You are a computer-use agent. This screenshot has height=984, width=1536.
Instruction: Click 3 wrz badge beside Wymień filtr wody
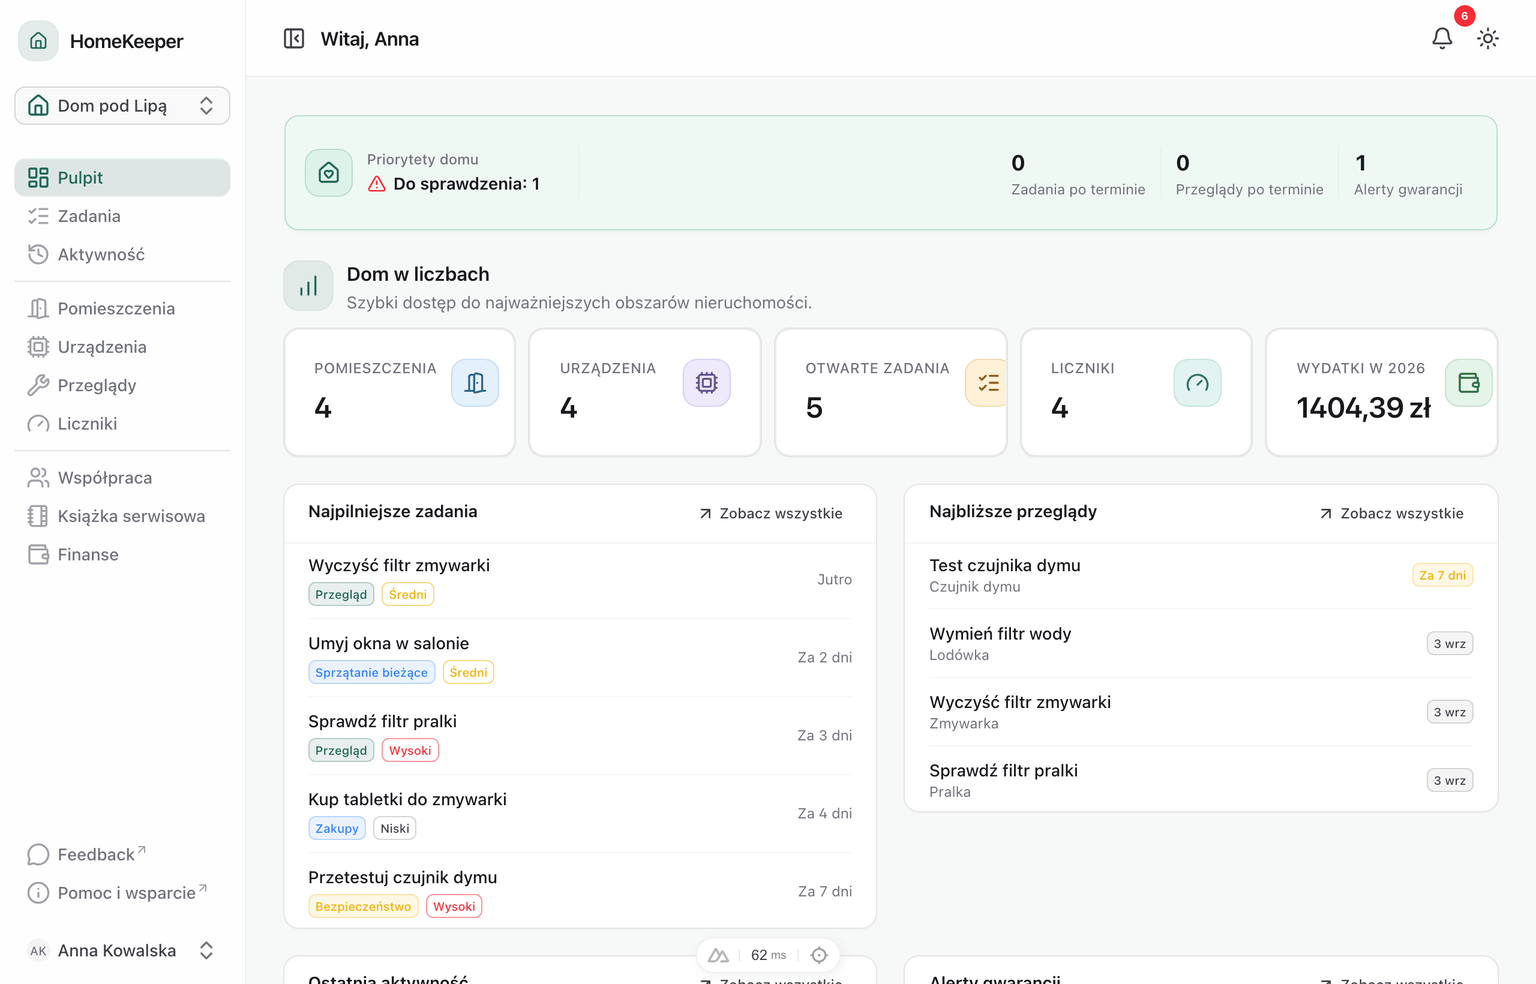(1450, 644)
